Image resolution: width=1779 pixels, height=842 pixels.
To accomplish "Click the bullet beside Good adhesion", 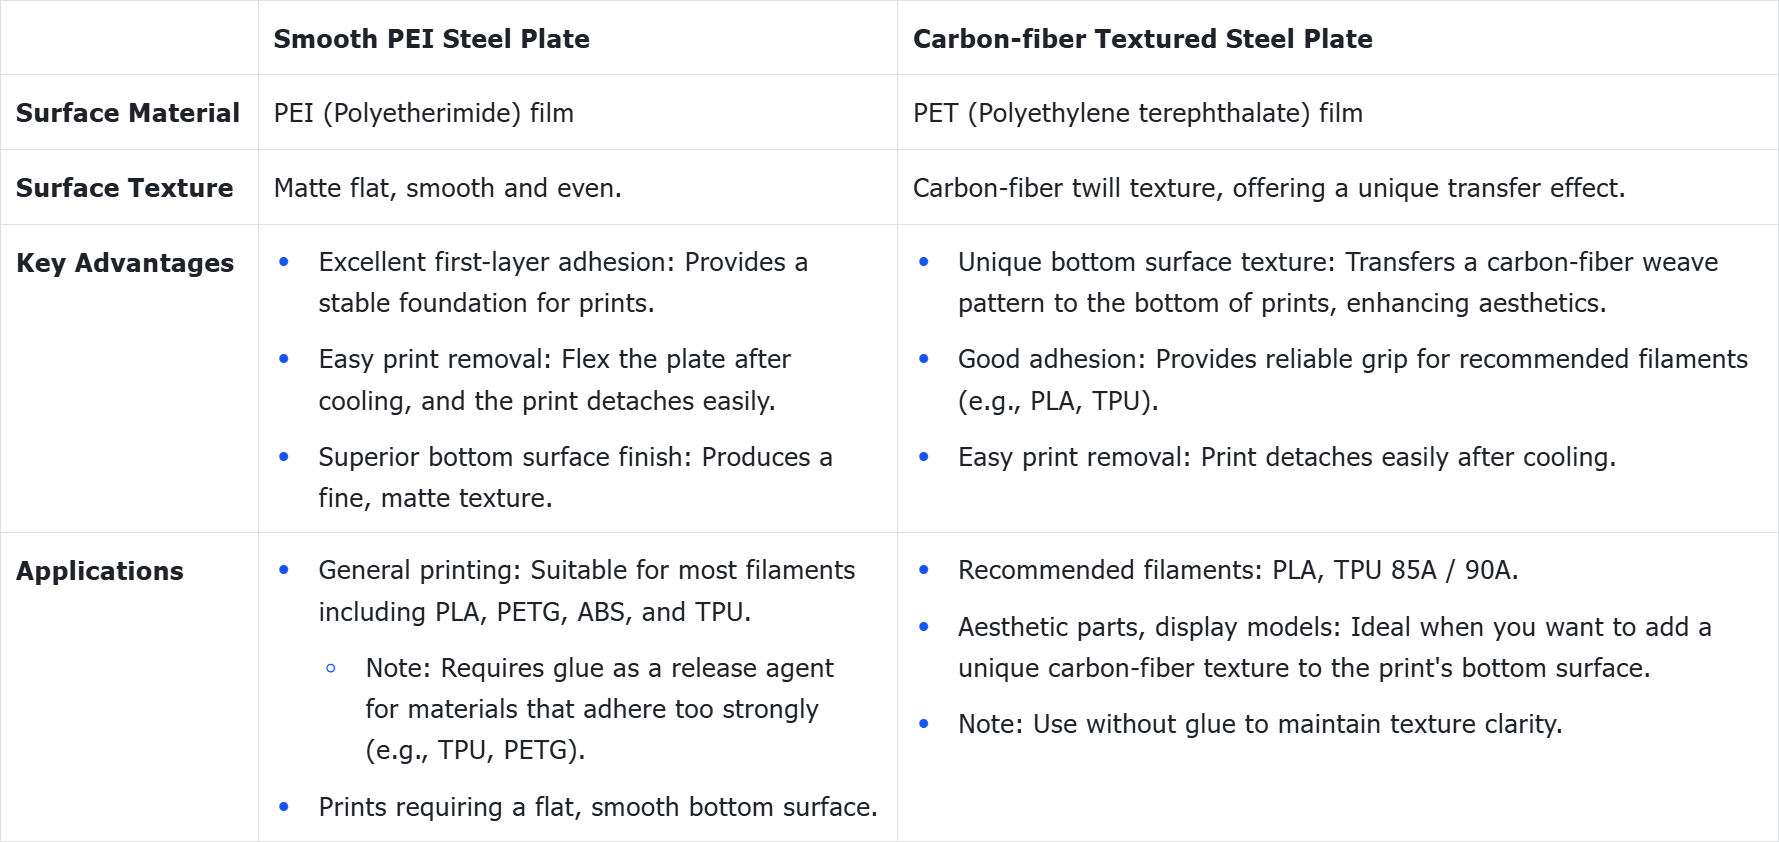I will tap(924, 359).
